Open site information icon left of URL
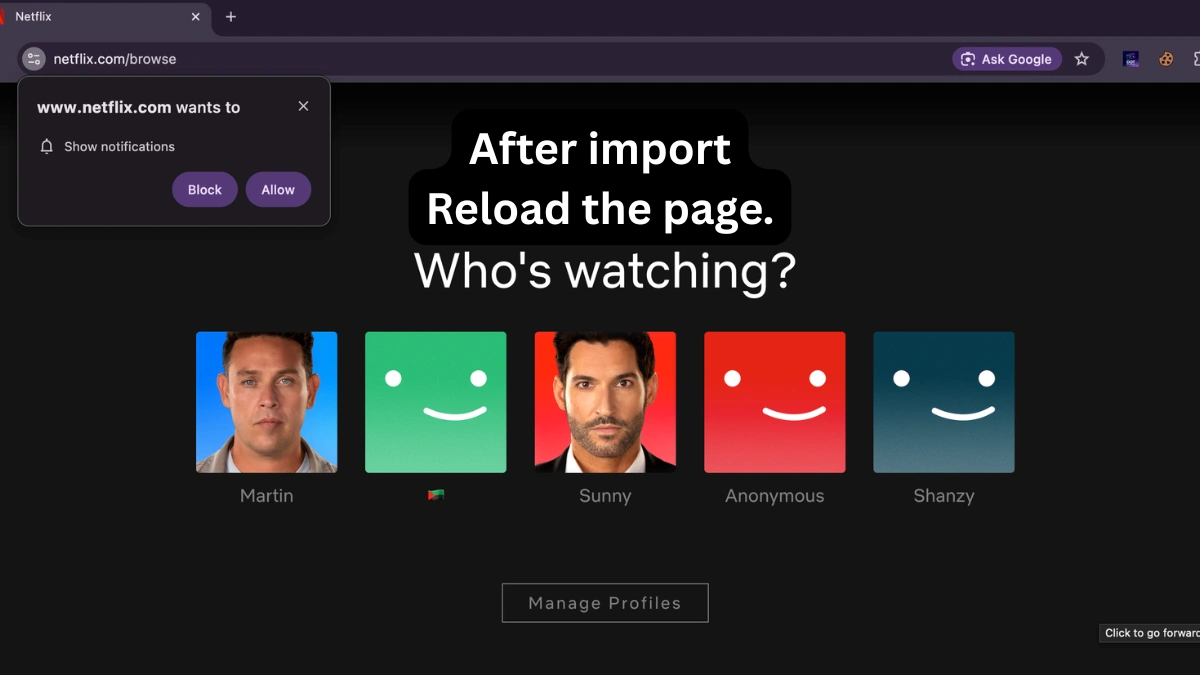 pos(34,59)
